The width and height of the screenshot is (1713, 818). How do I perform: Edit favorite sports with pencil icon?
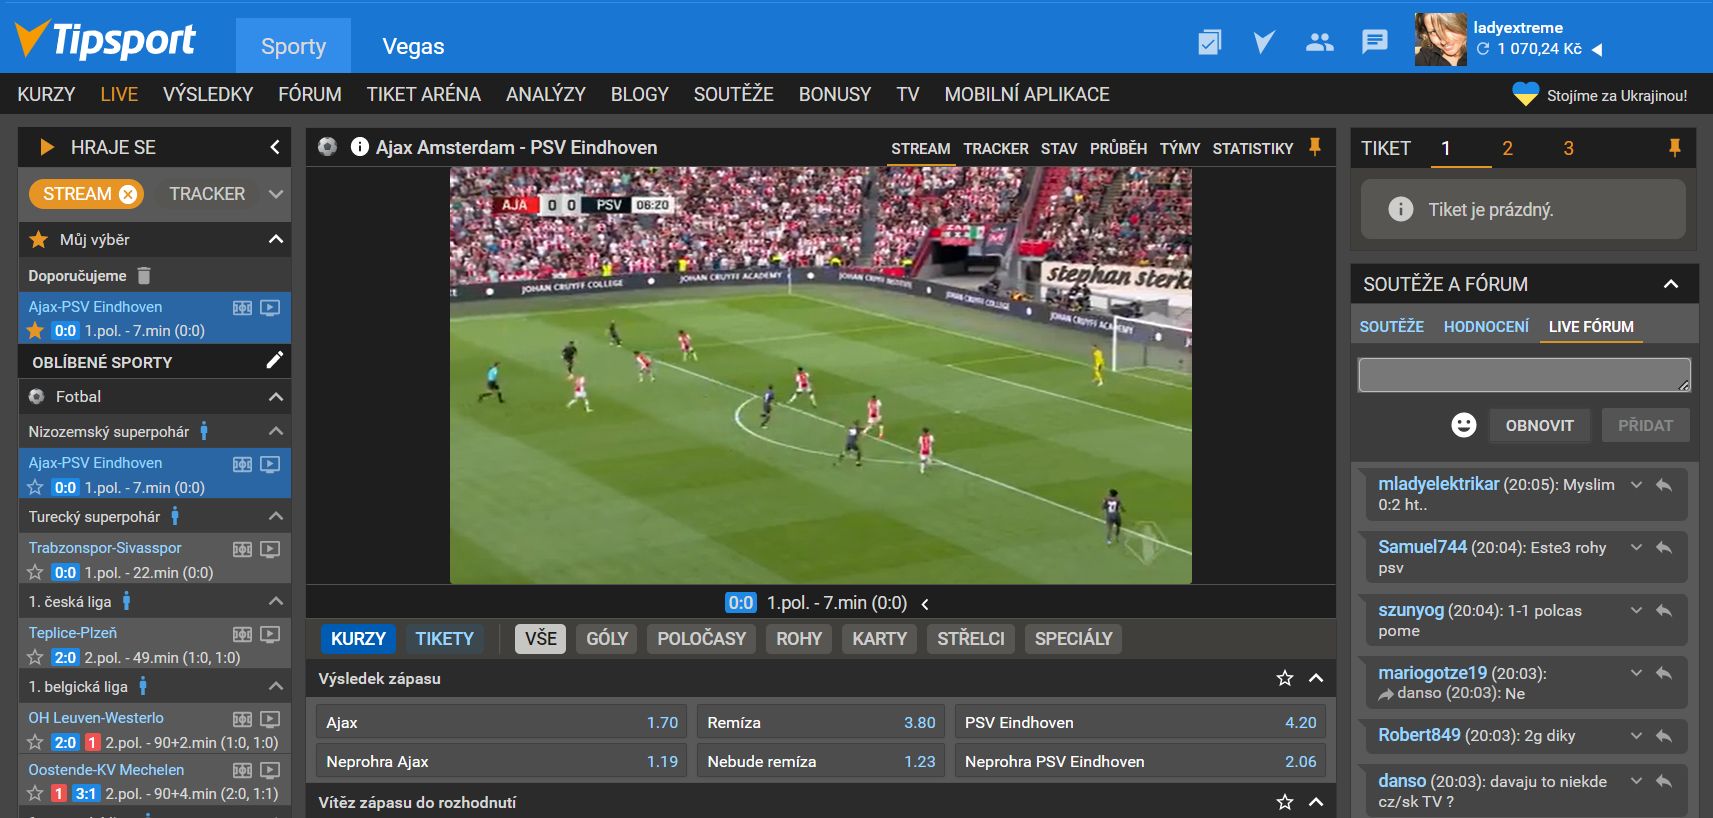[x=274, y=361]
